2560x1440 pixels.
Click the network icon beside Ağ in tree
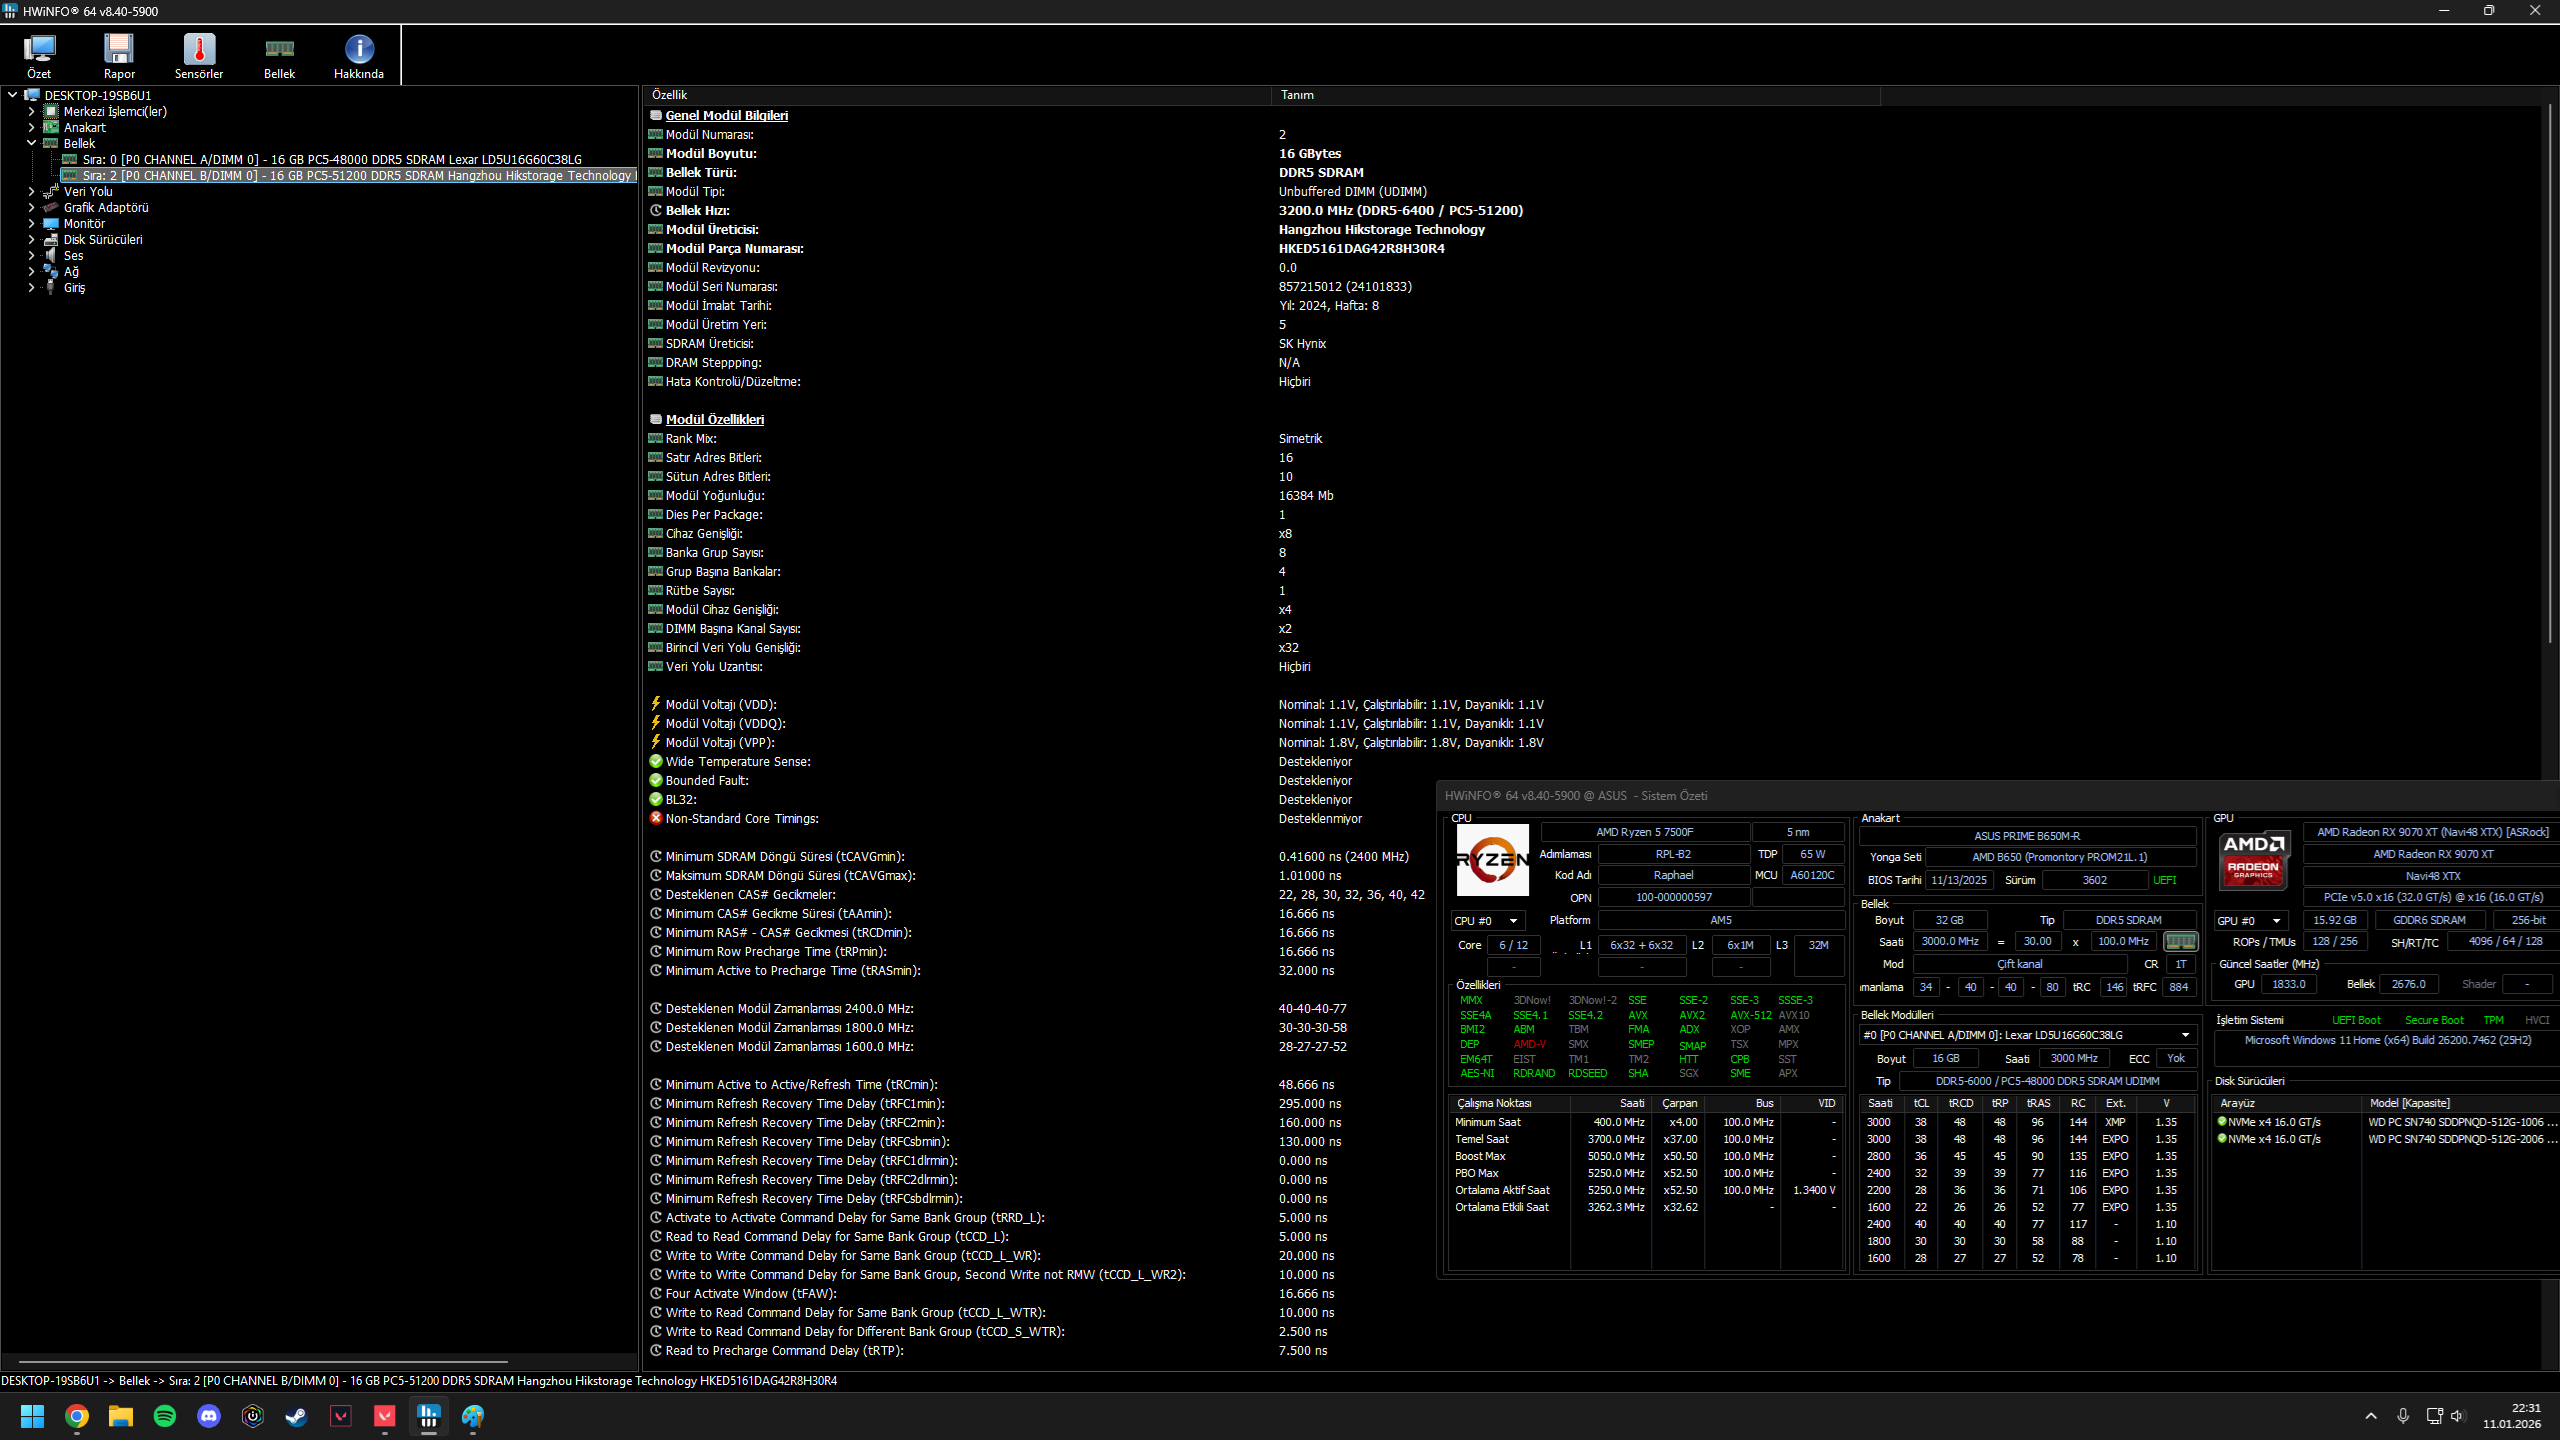[x=51, y=271]
